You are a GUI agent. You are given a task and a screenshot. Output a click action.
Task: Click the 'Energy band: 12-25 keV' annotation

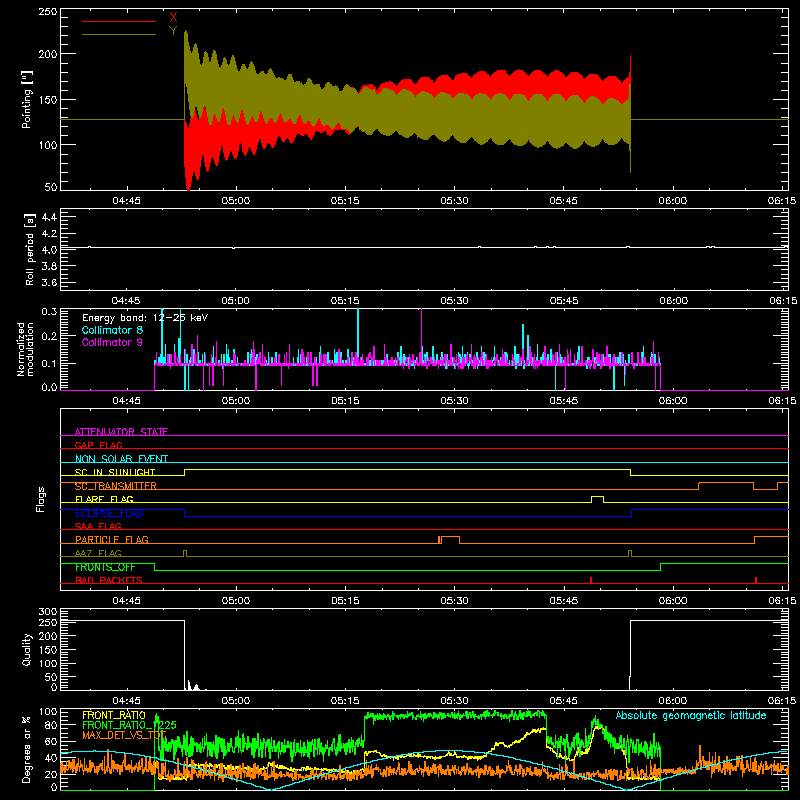(145, 318)
